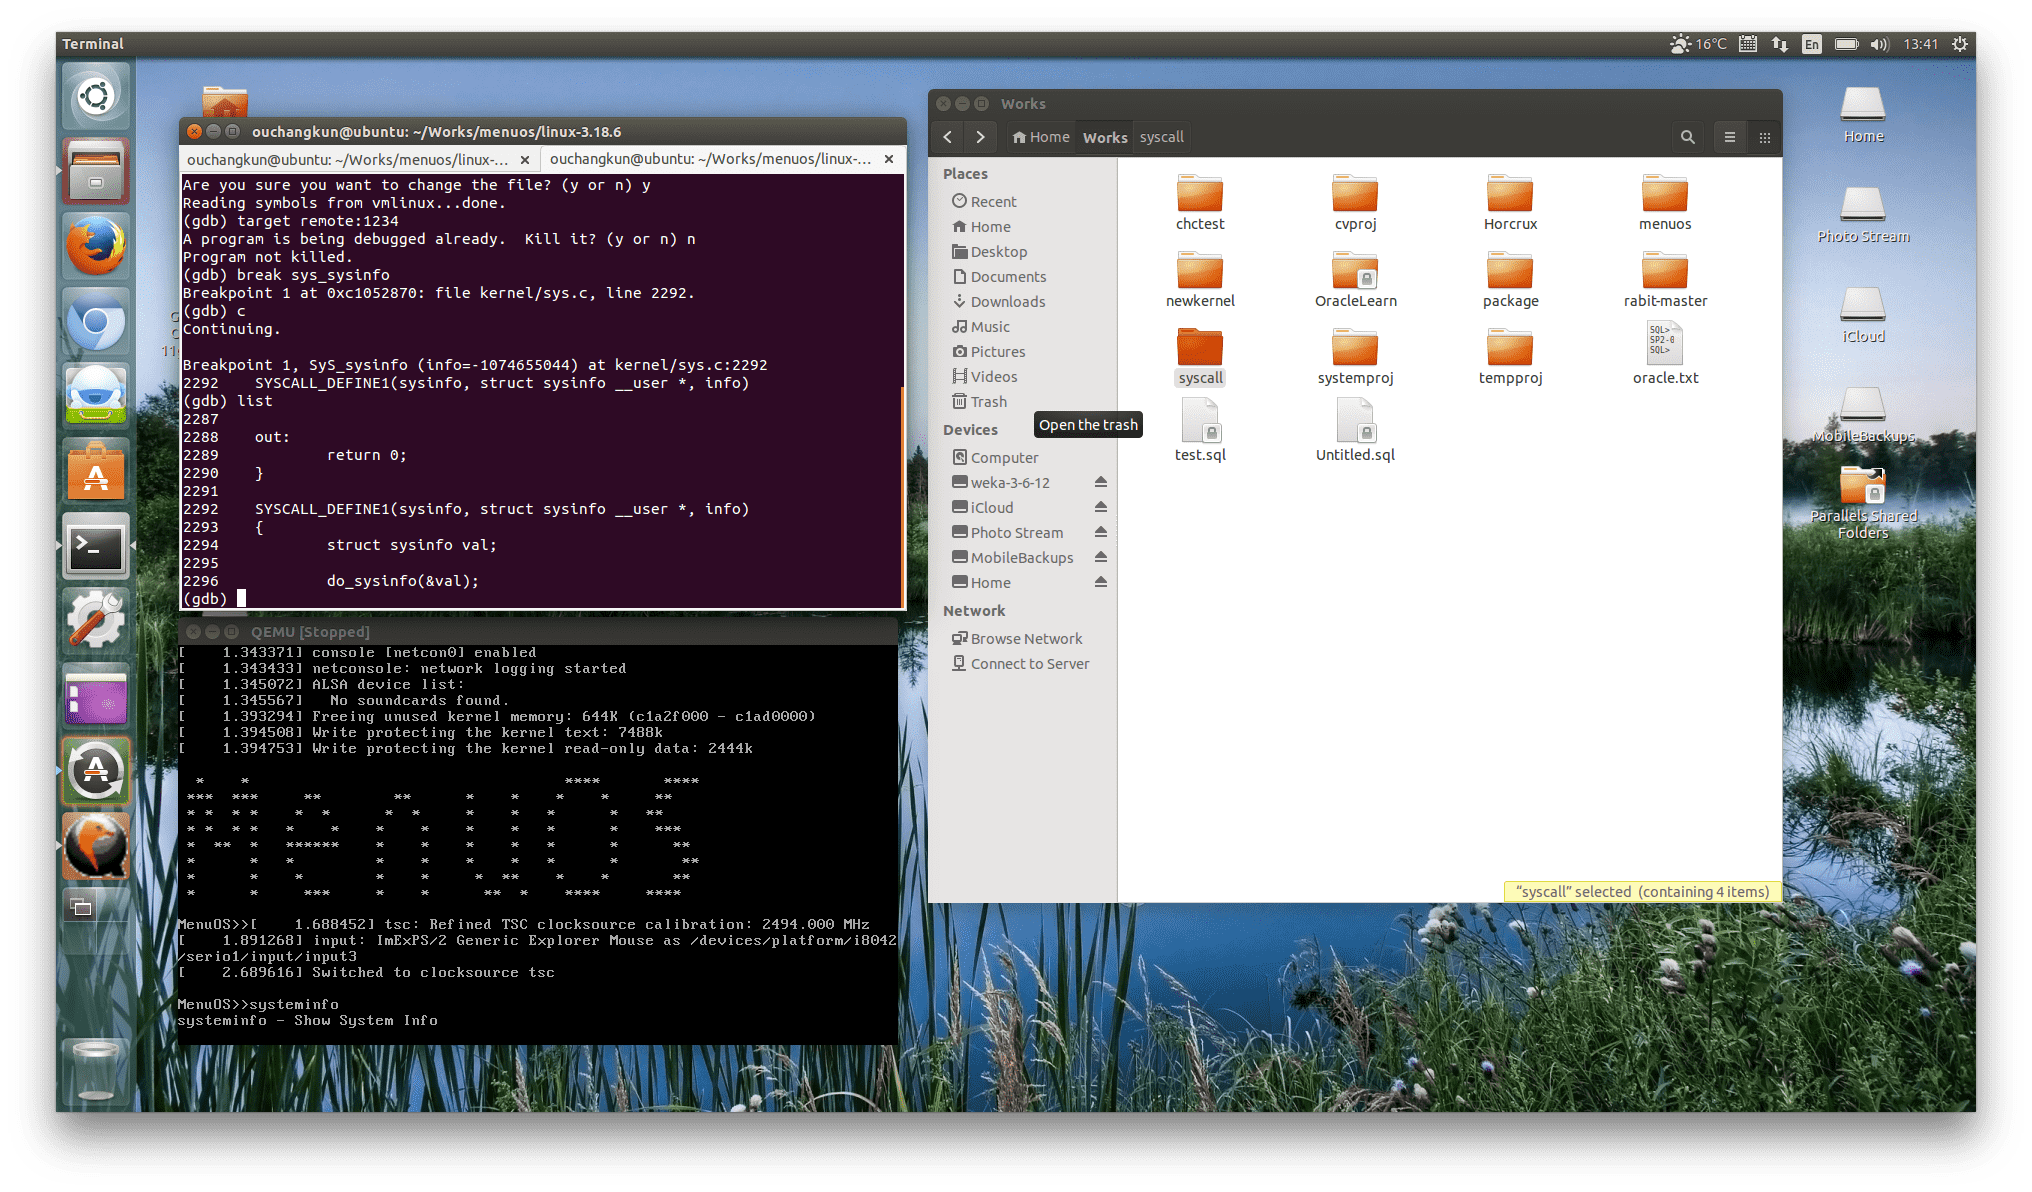
Task: Go forward in Files navigation
Action: point(980,137)
